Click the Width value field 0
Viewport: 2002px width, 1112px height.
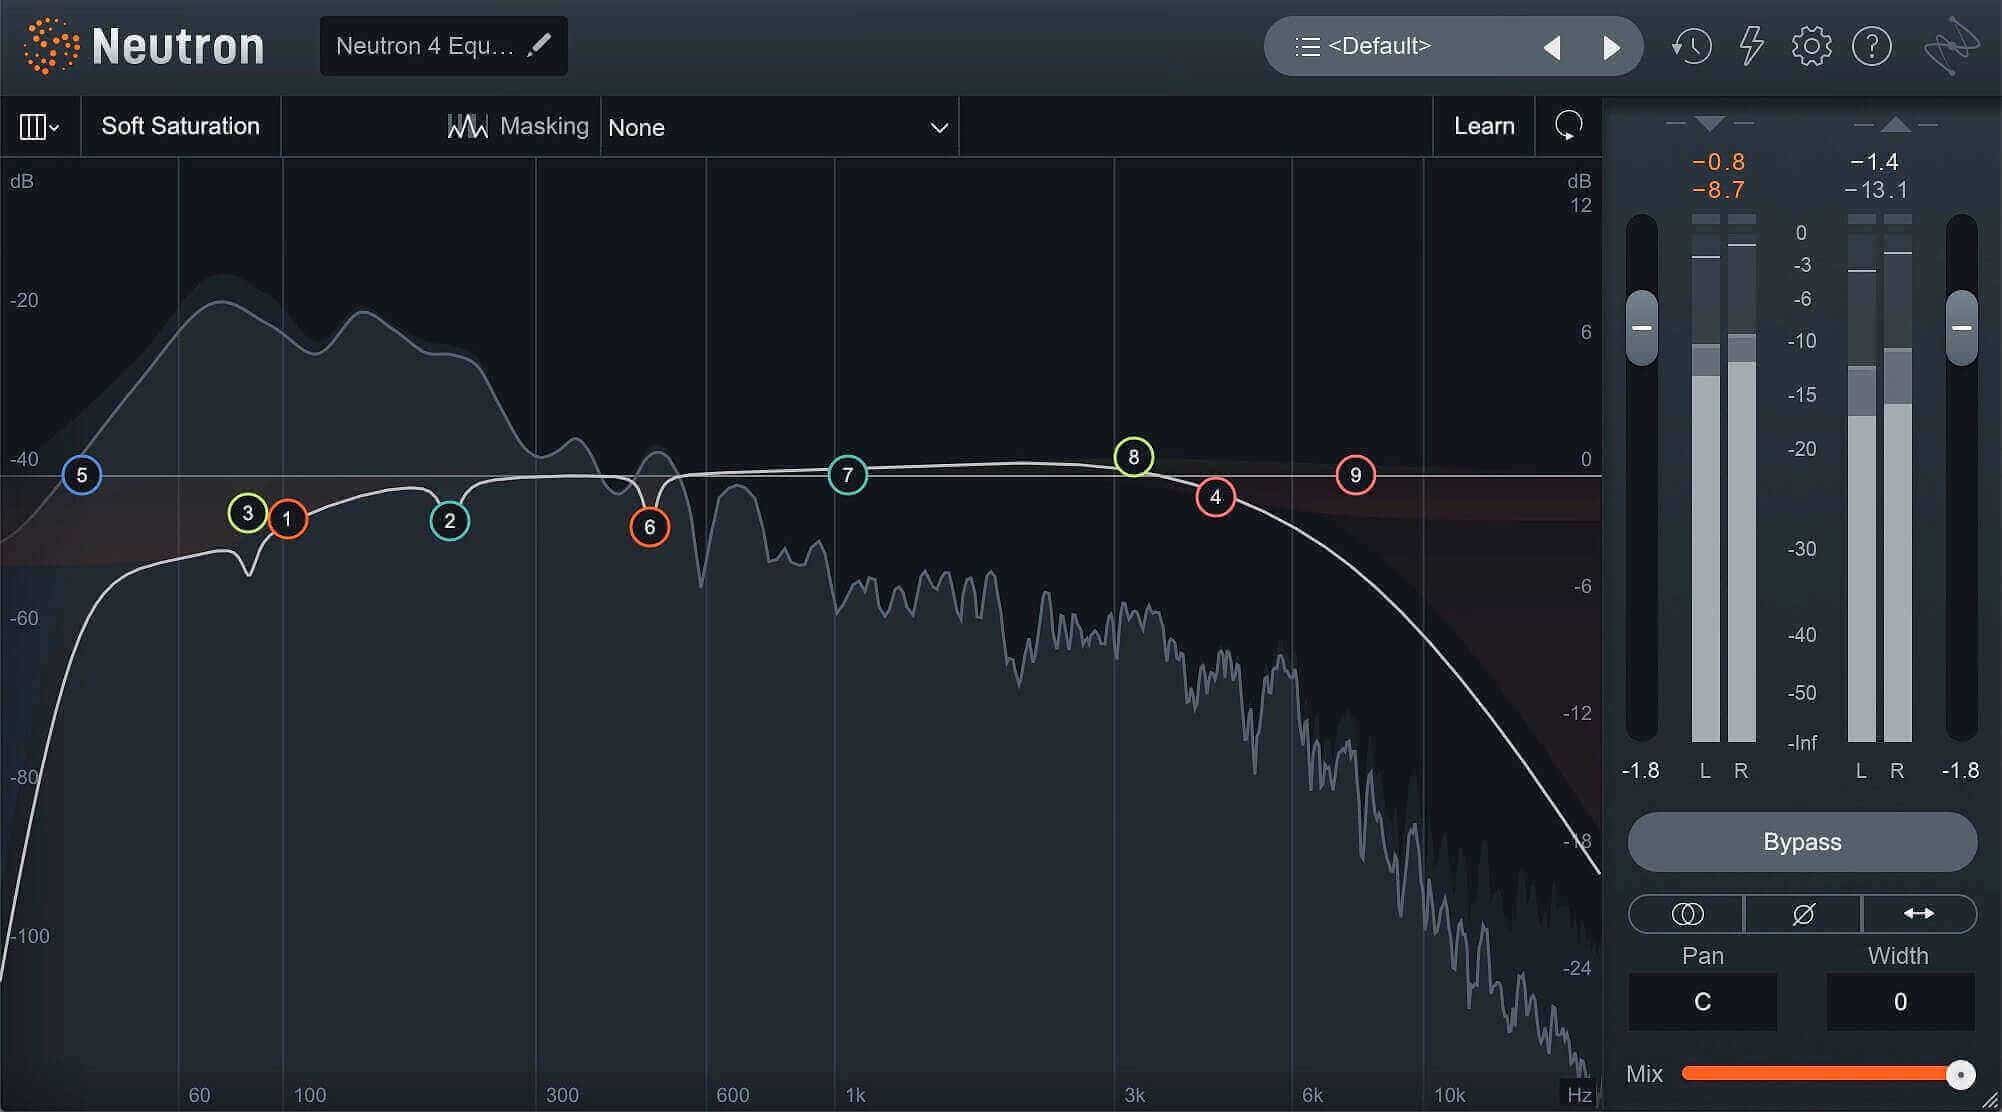(1900, 1002)
